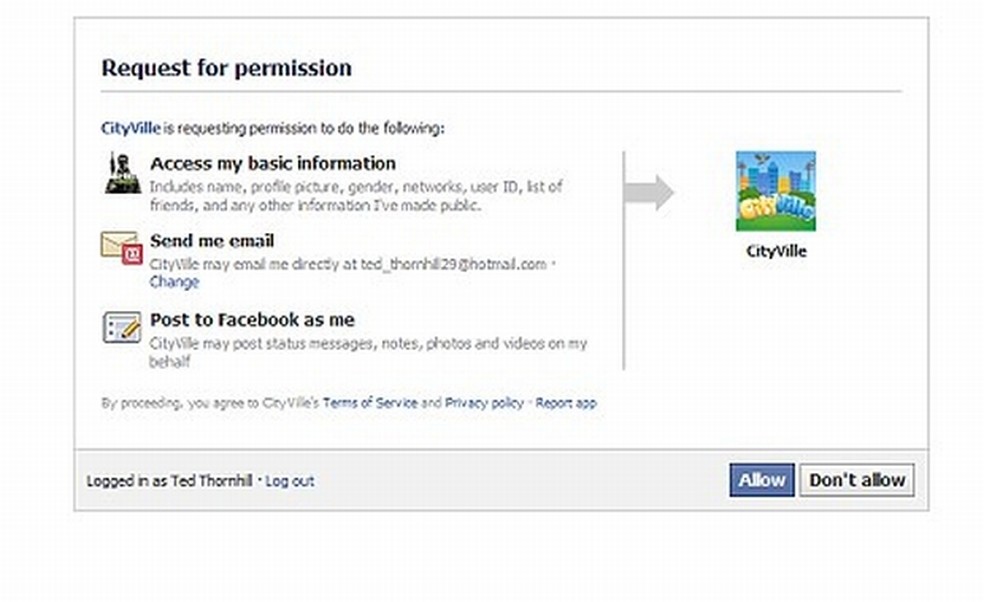
Task: Click the 'Post to Facebook as me' heading
Action: (252, 320)
